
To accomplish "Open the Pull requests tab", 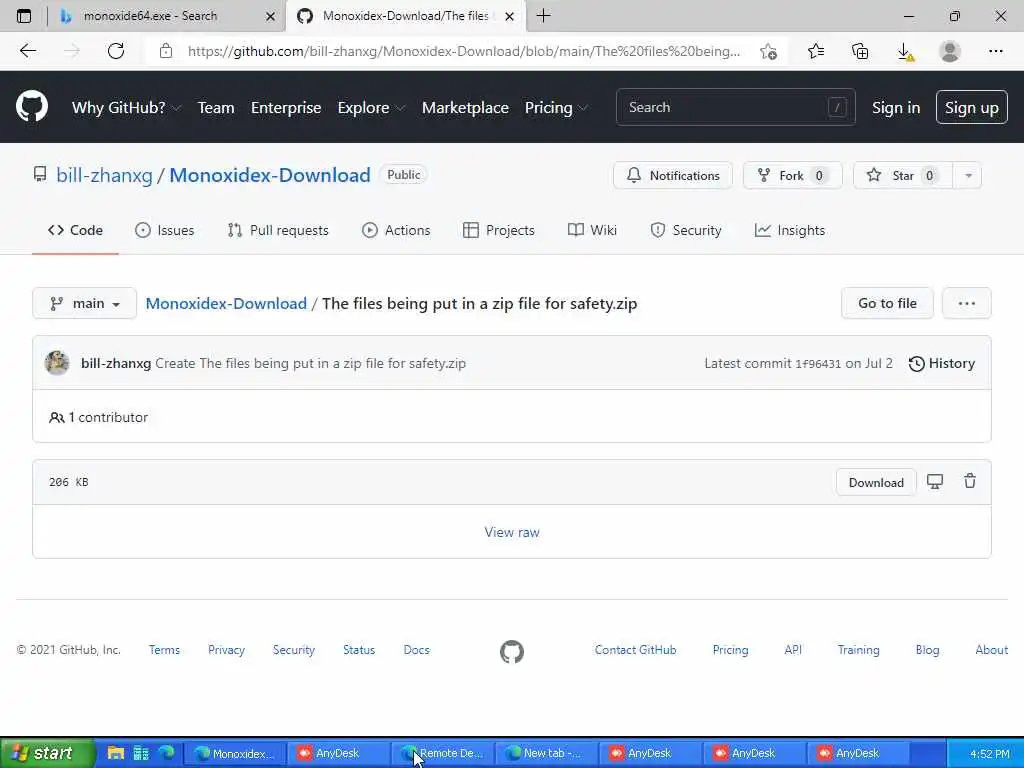I will pos(278,230).
